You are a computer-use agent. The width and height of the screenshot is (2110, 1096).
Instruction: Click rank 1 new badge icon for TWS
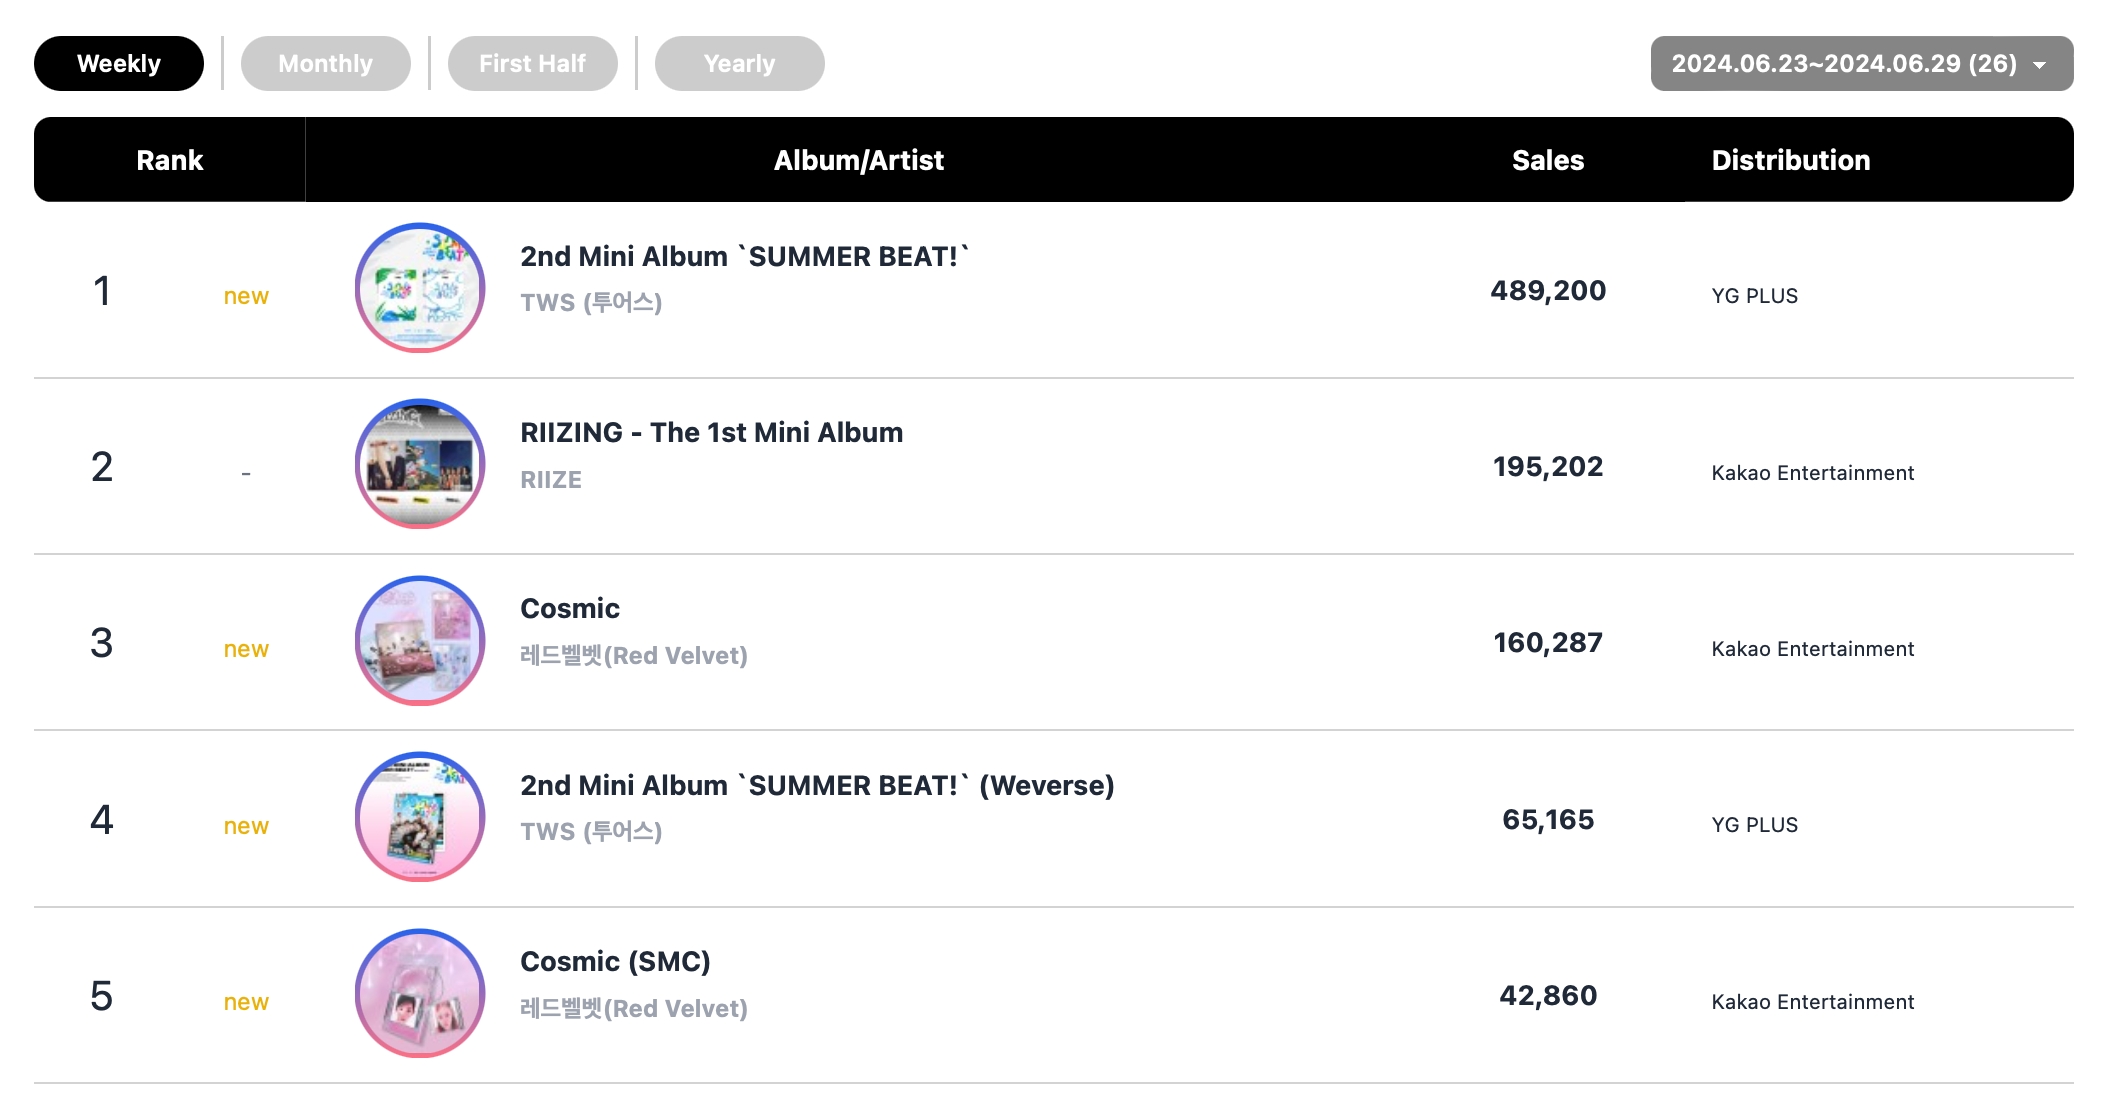coord(247,290)
